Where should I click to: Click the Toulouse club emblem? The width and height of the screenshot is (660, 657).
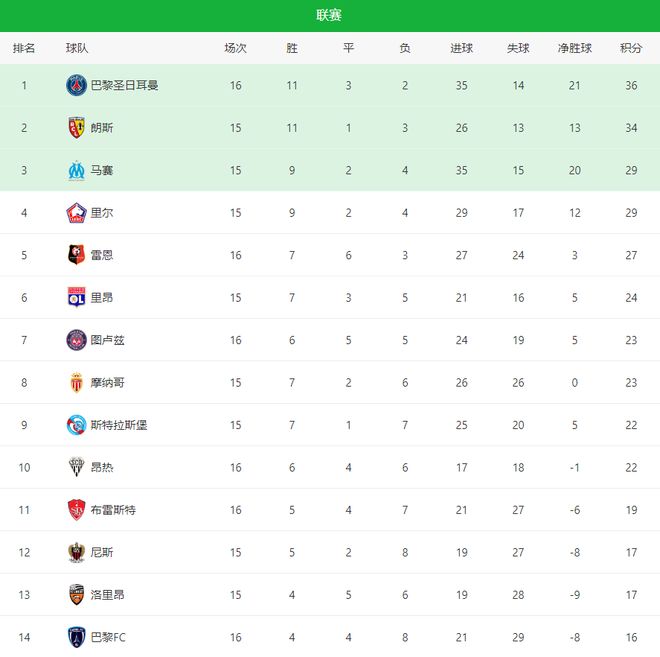77,340
